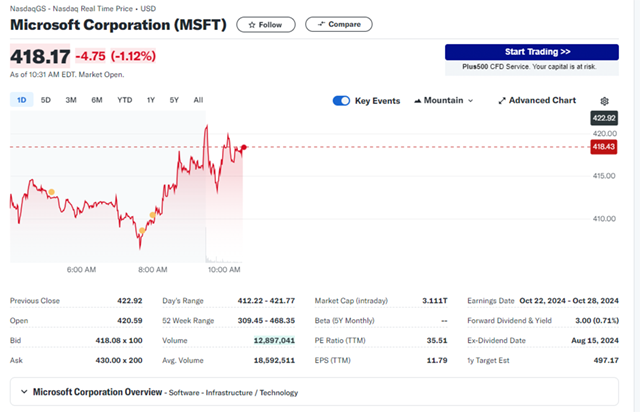Click the key event dot on the 8:00 AM dip
640x412 pixels.
pos(142,231)
